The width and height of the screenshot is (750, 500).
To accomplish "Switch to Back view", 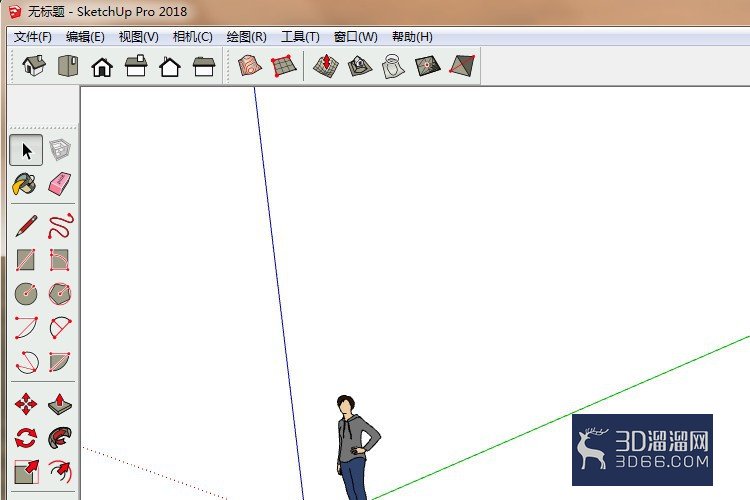I will pyautogui.click(x=170, y=66).
